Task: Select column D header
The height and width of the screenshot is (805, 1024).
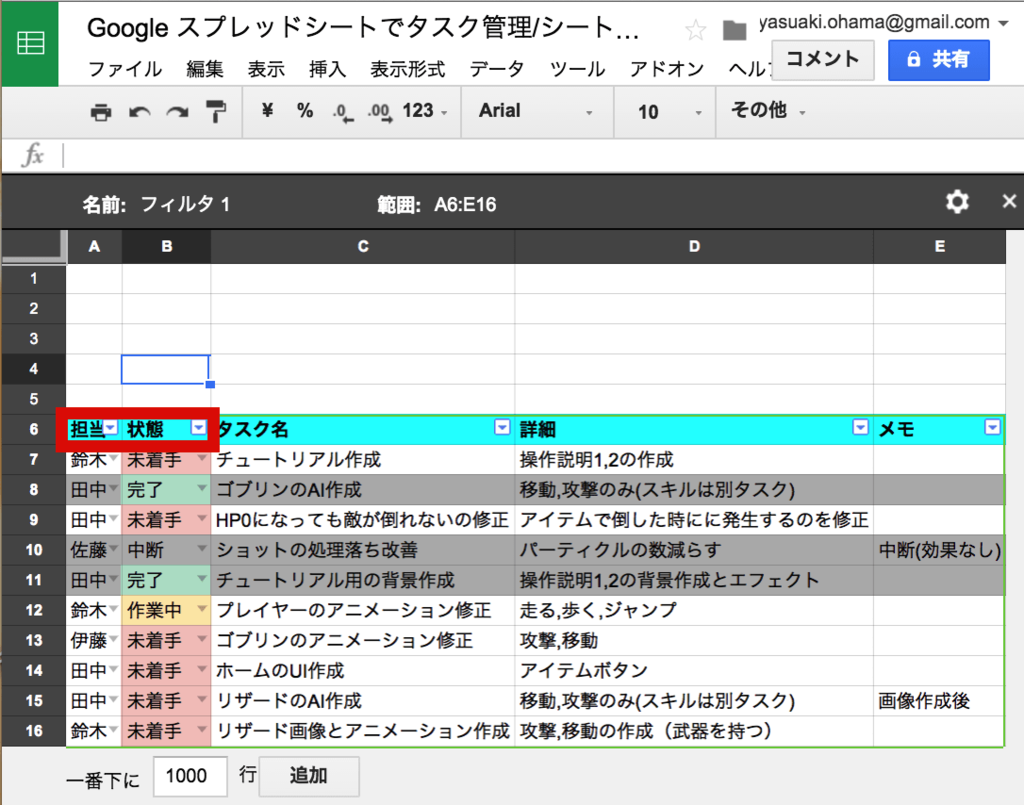Action: point(694,246)
